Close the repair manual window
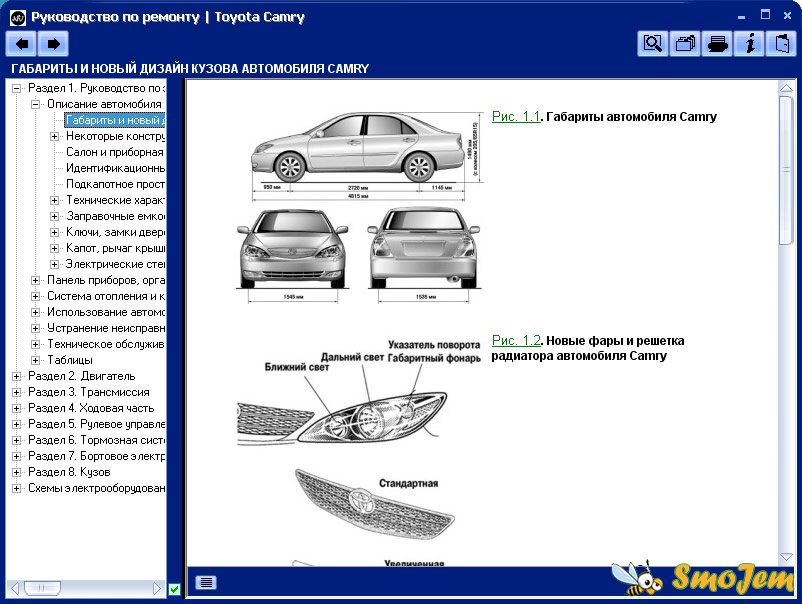Screen dimensions: 802x604 point(788,15)
